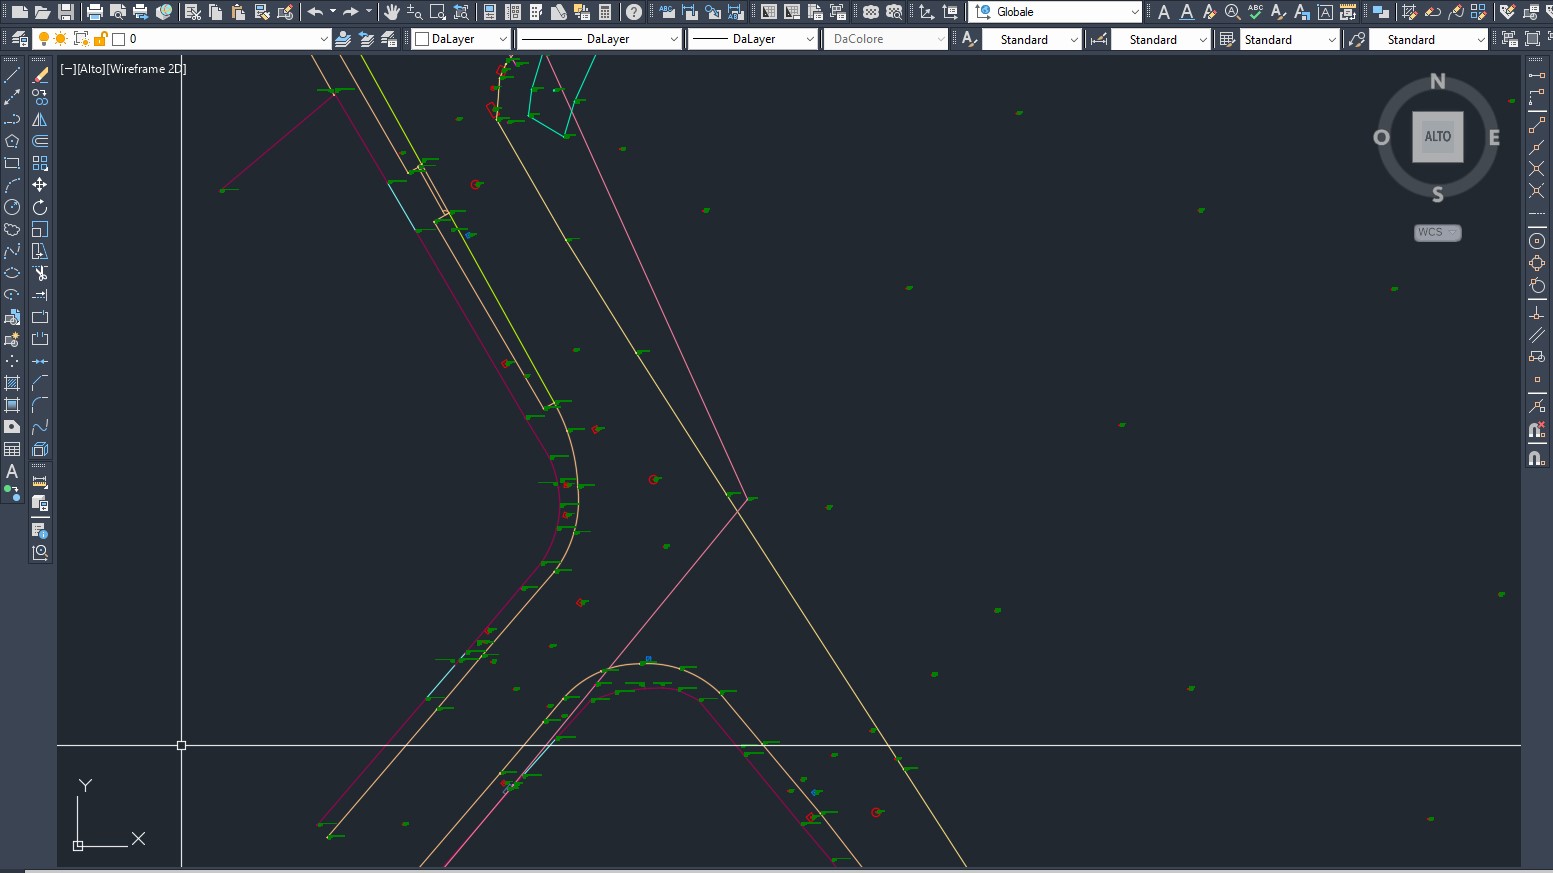The width and height of the screenshot is (1553, 873).
Task: Activate the Move tool
Action: (40, 185)
